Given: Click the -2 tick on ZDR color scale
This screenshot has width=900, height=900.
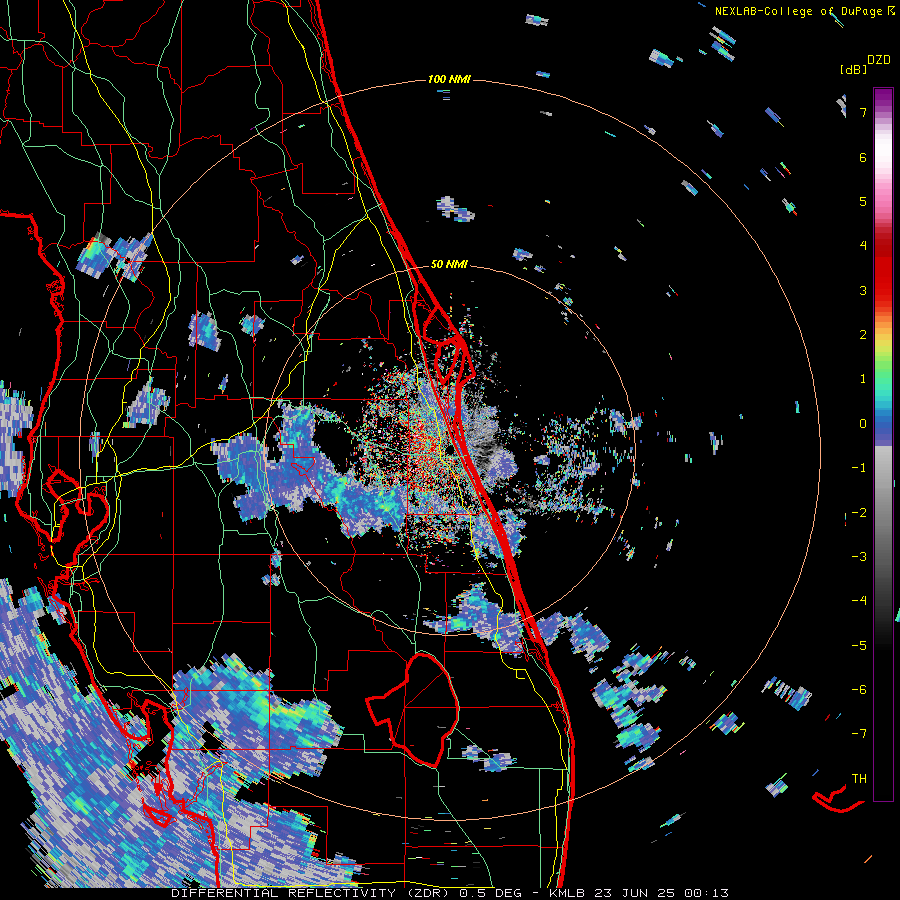Looking at the screenshot, I should click(859, 513).
